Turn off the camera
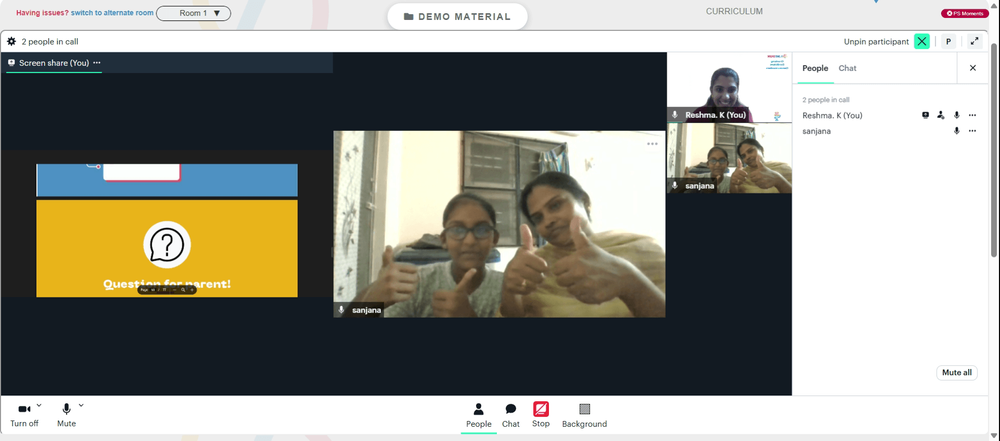The height and width of the screenshot is (441, 1000). click(24, 415)
